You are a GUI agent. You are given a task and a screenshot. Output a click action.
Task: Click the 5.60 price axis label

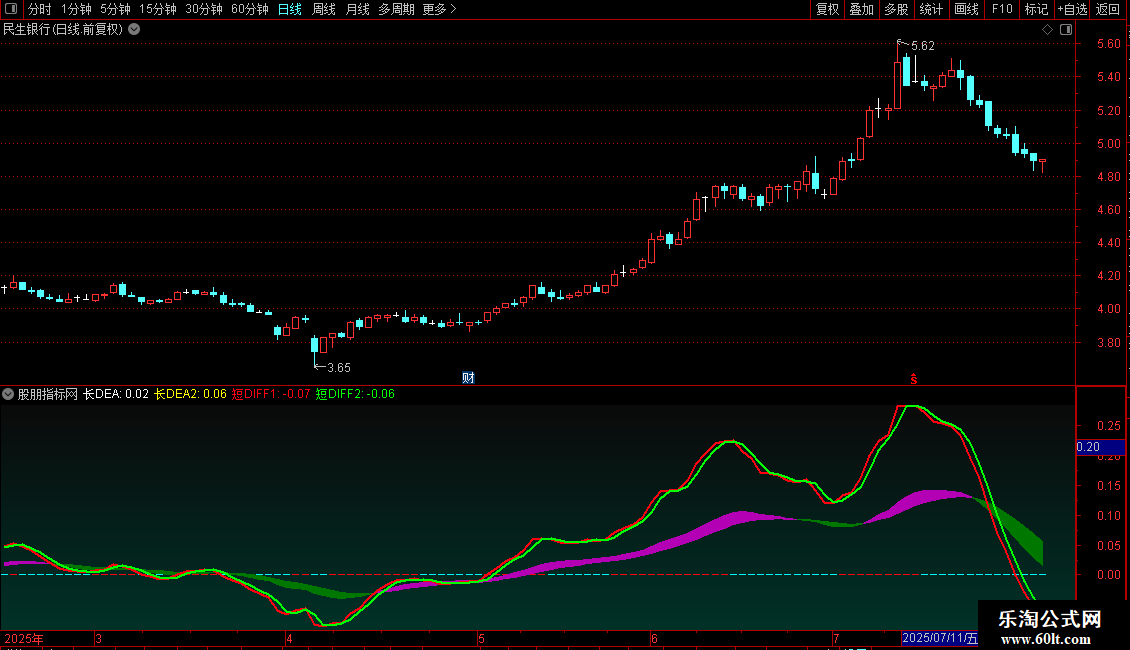click(1109, 44)
